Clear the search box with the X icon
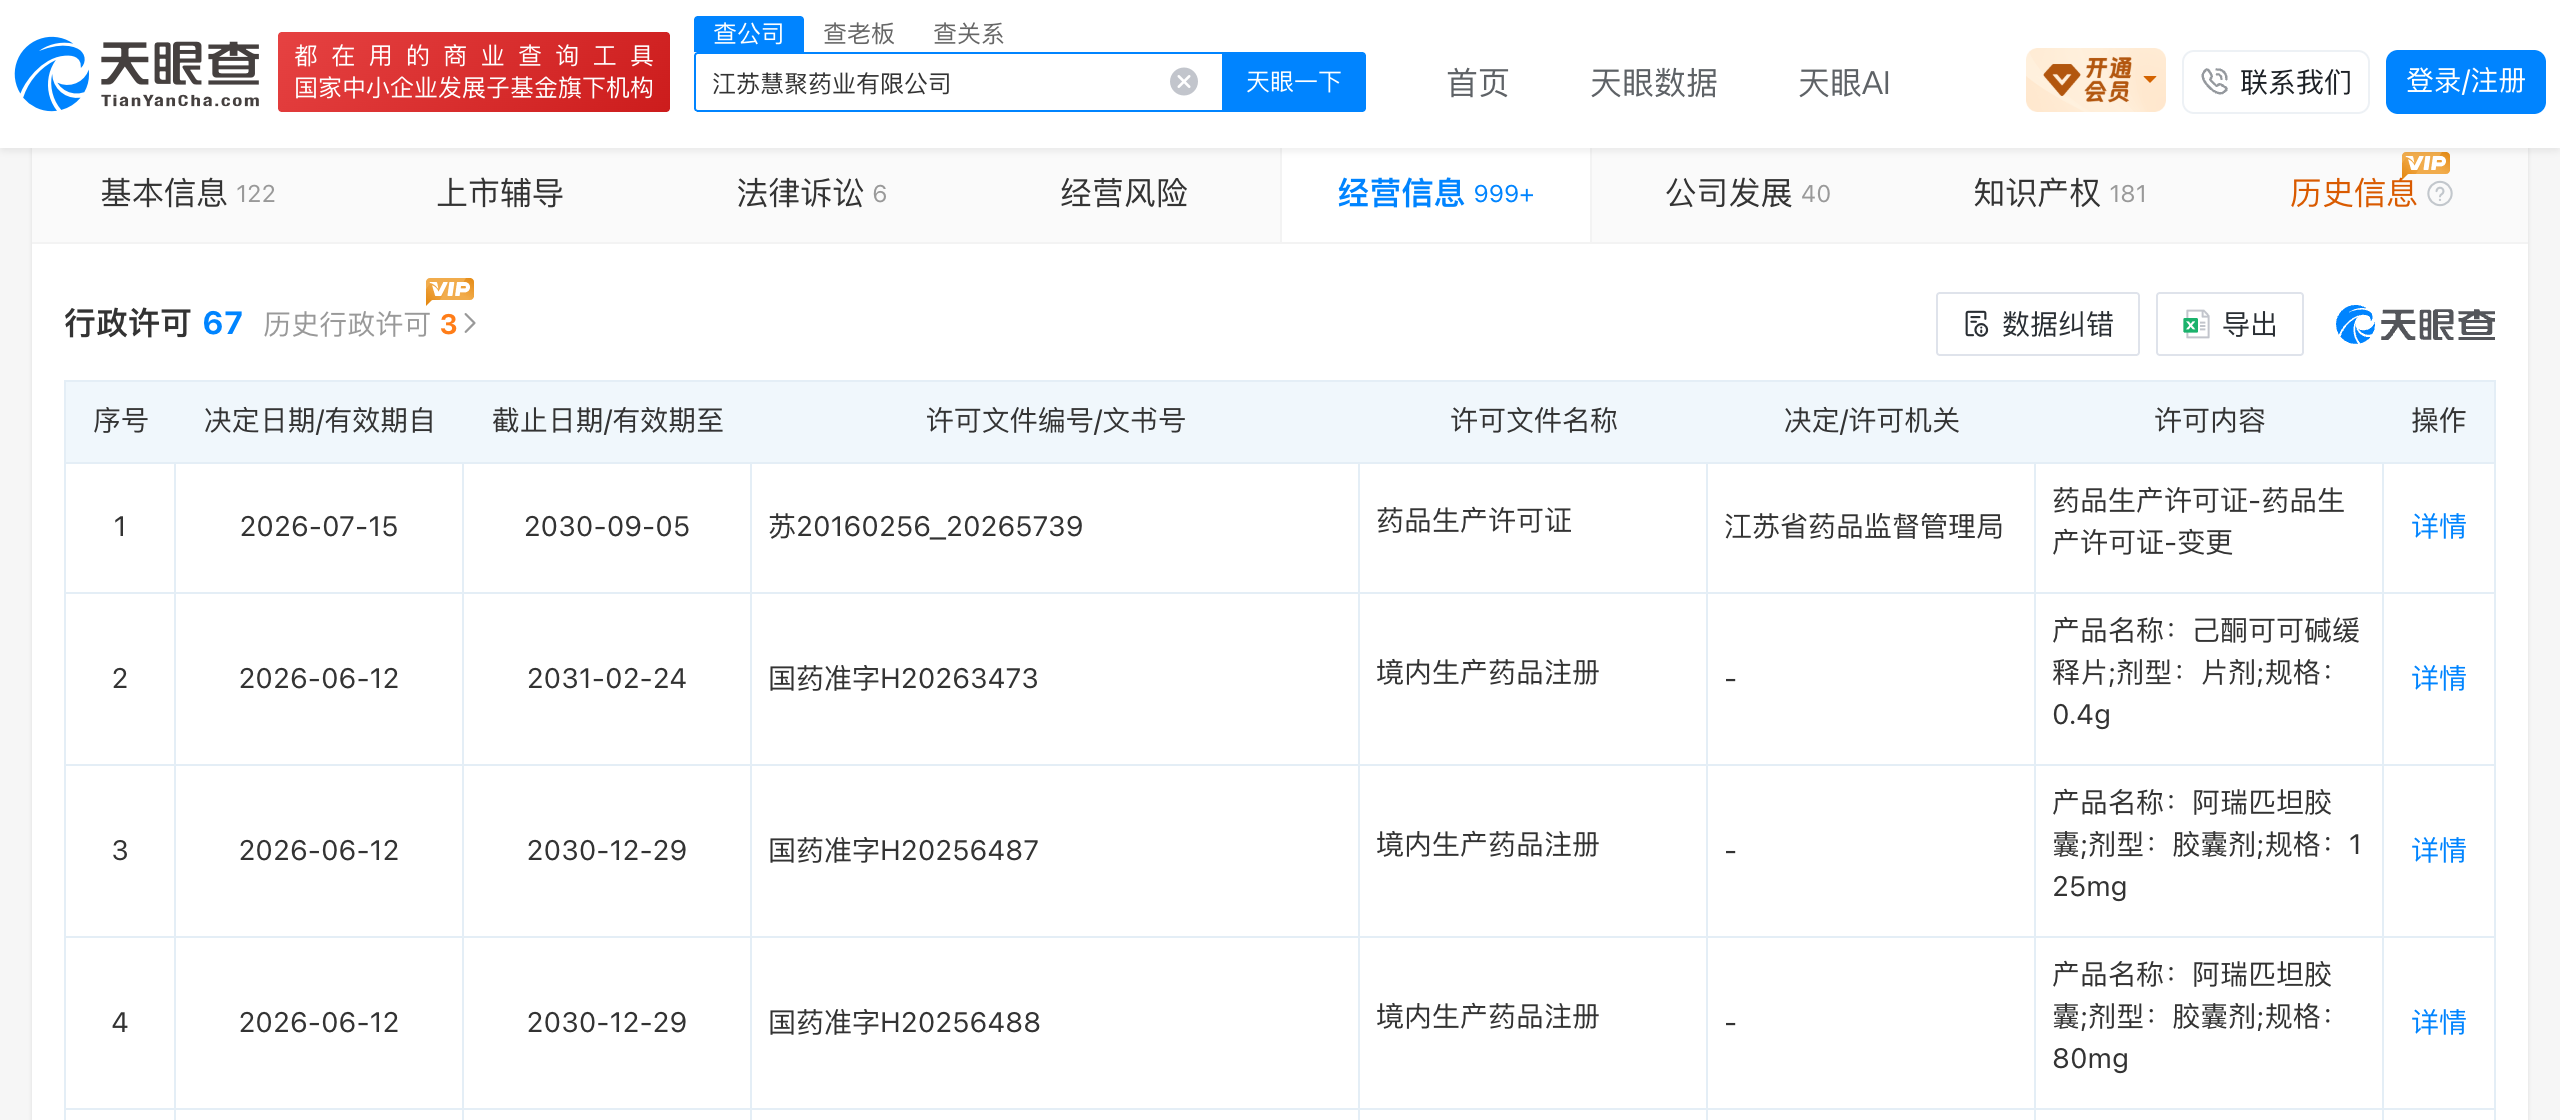Screen dimensions: 2560x1120 pyautogui.click(x=1184, y=82)
